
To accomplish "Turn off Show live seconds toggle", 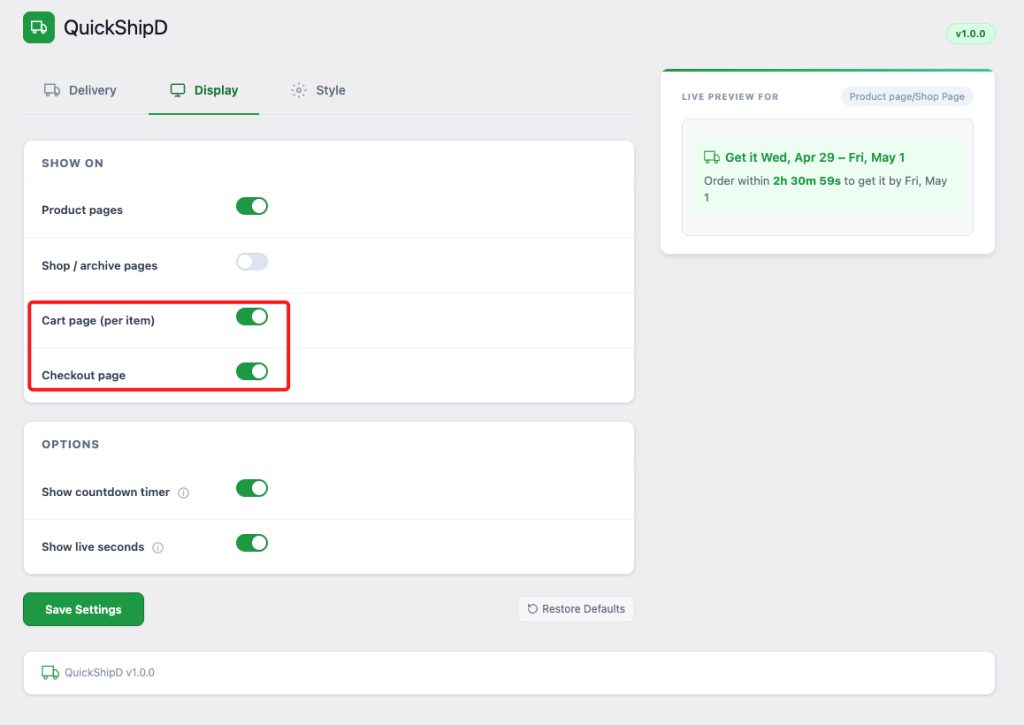I will 252,543.
